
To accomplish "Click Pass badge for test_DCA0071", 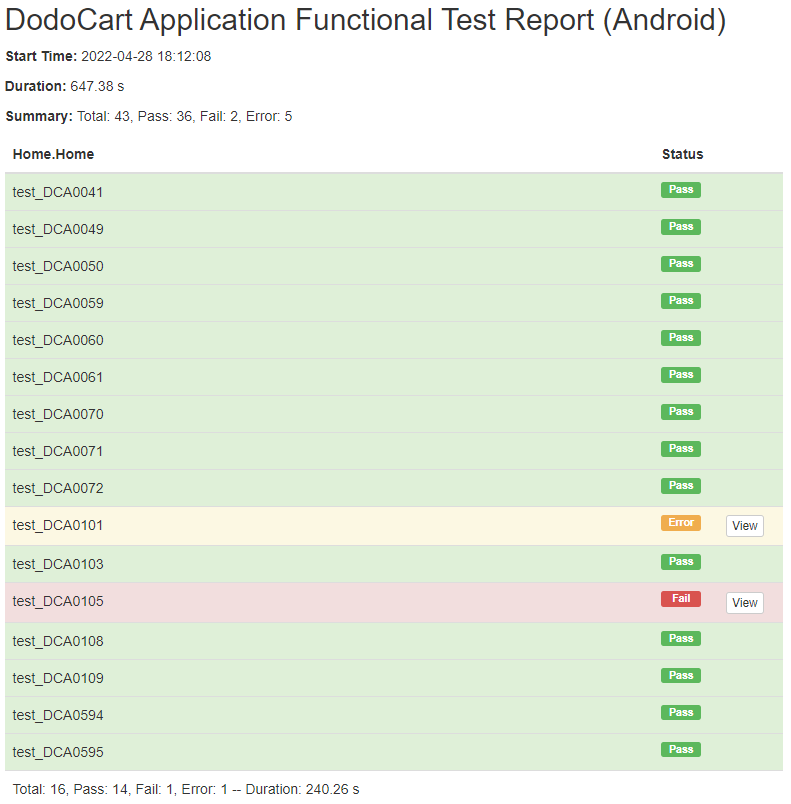I will (680, 448).
